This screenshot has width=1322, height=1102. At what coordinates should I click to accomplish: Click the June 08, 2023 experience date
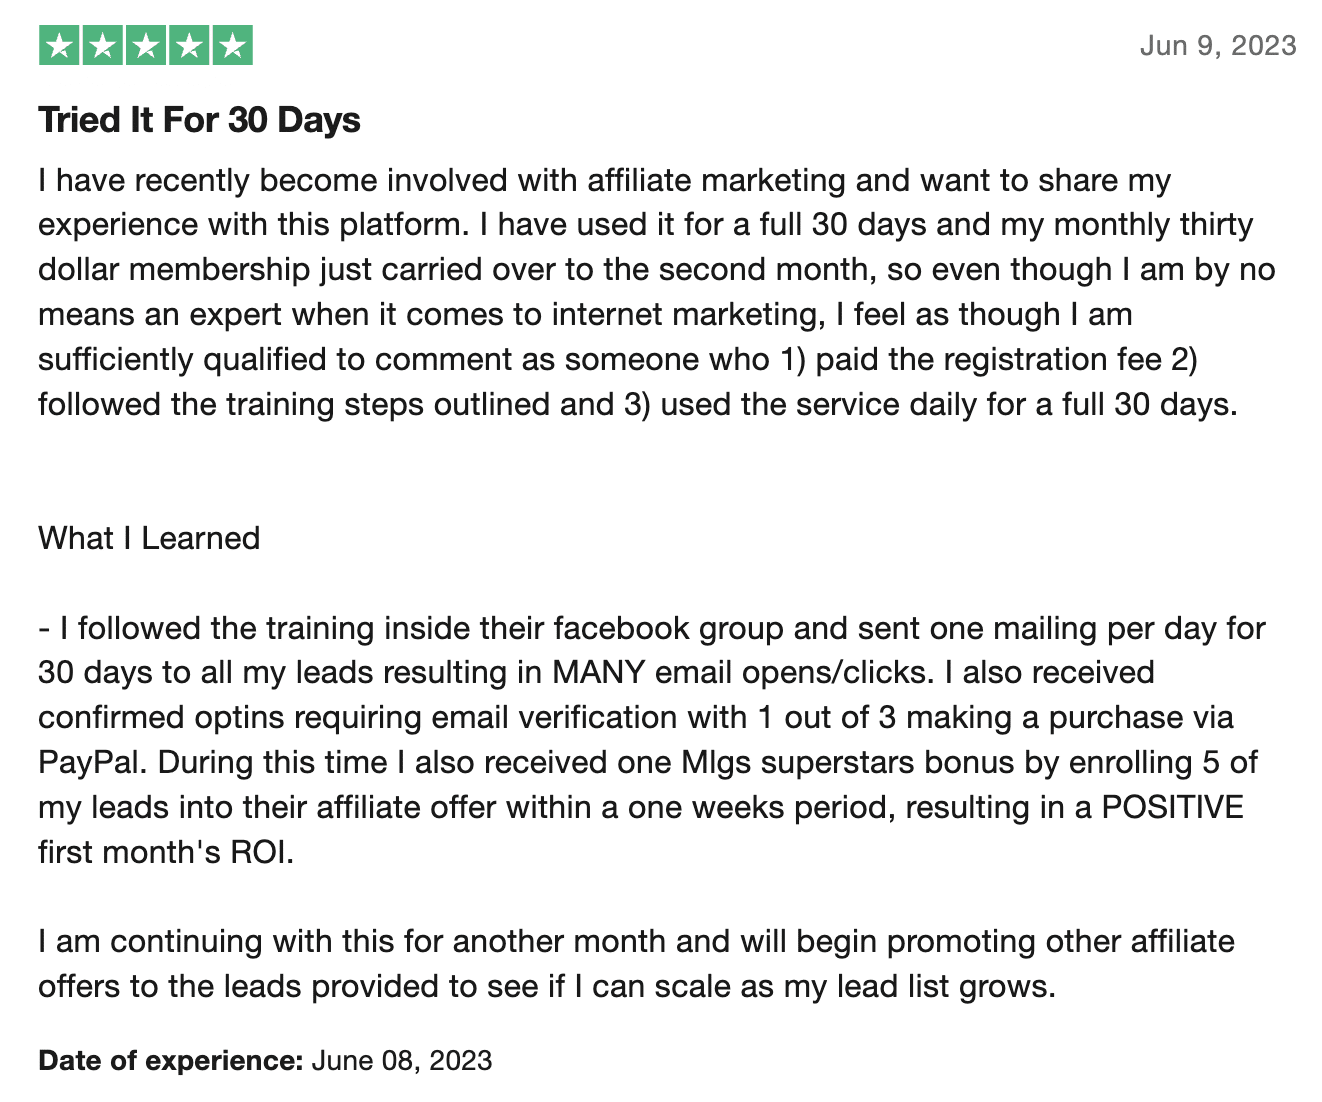point(402,1060)
